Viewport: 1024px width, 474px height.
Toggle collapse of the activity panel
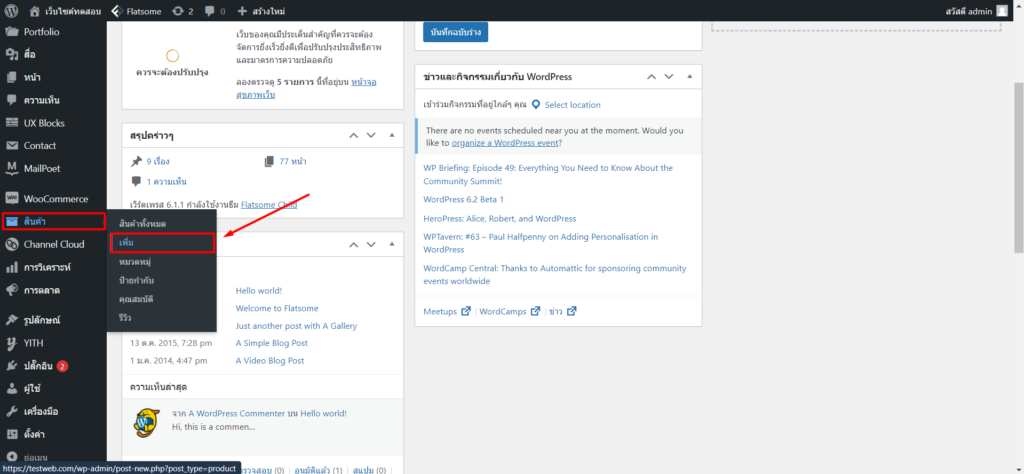coord(392,244)
